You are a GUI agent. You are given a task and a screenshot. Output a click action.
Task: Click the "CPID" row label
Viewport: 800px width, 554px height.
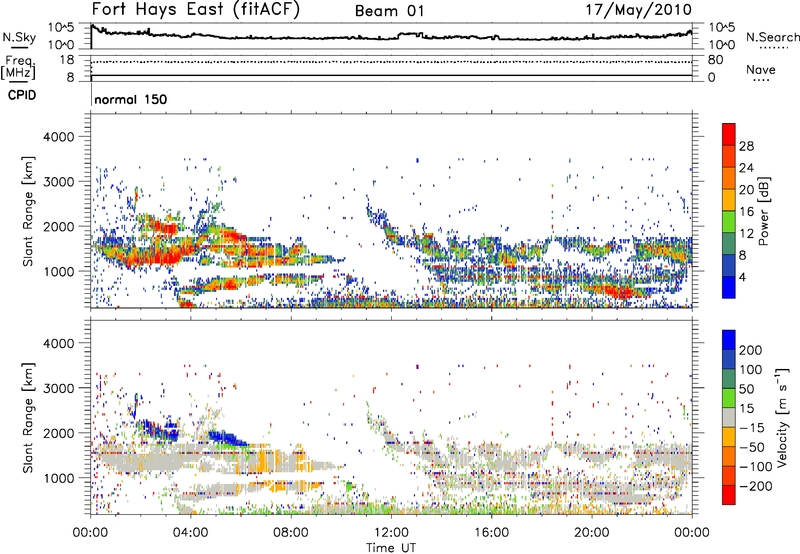(x=22, y=95)
